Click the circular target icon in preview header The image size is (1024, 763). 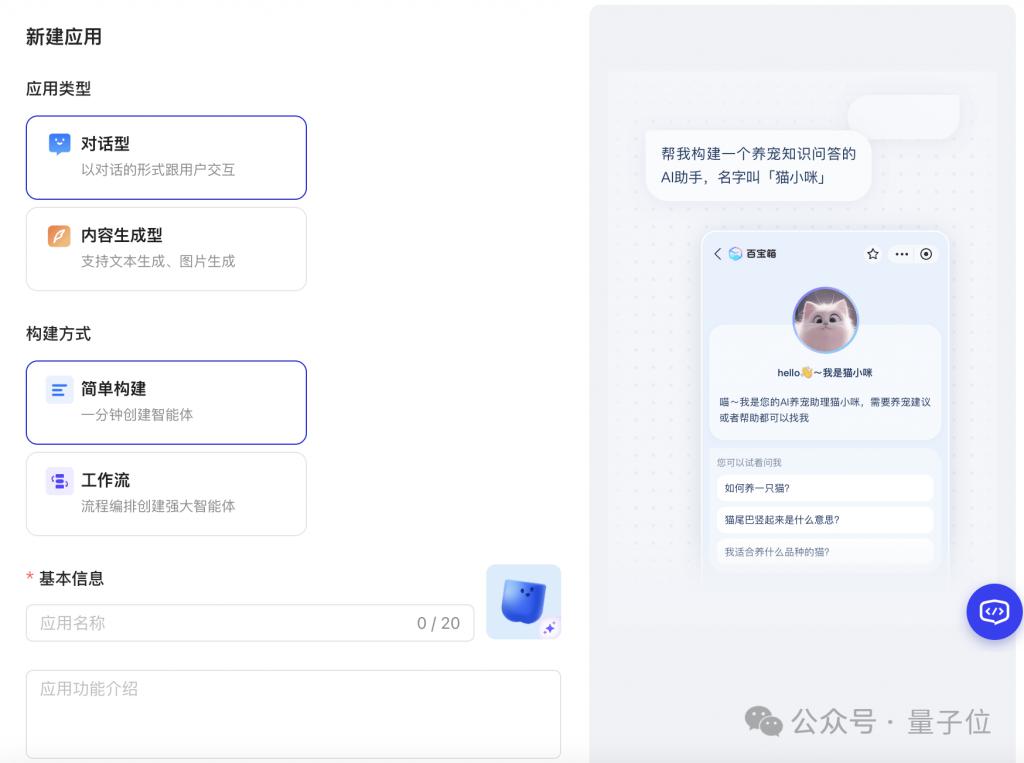pyautogui.click(x=926, y=253)
